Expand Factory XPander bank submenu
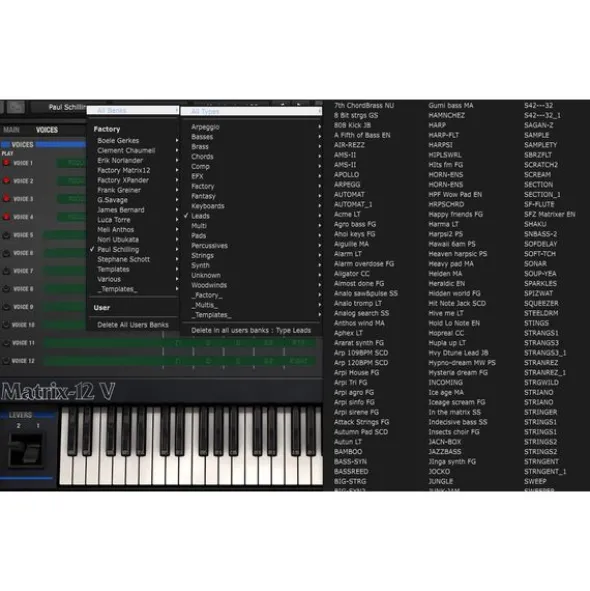590x591 pixels. pyautogui.click(x=133, y=180)
